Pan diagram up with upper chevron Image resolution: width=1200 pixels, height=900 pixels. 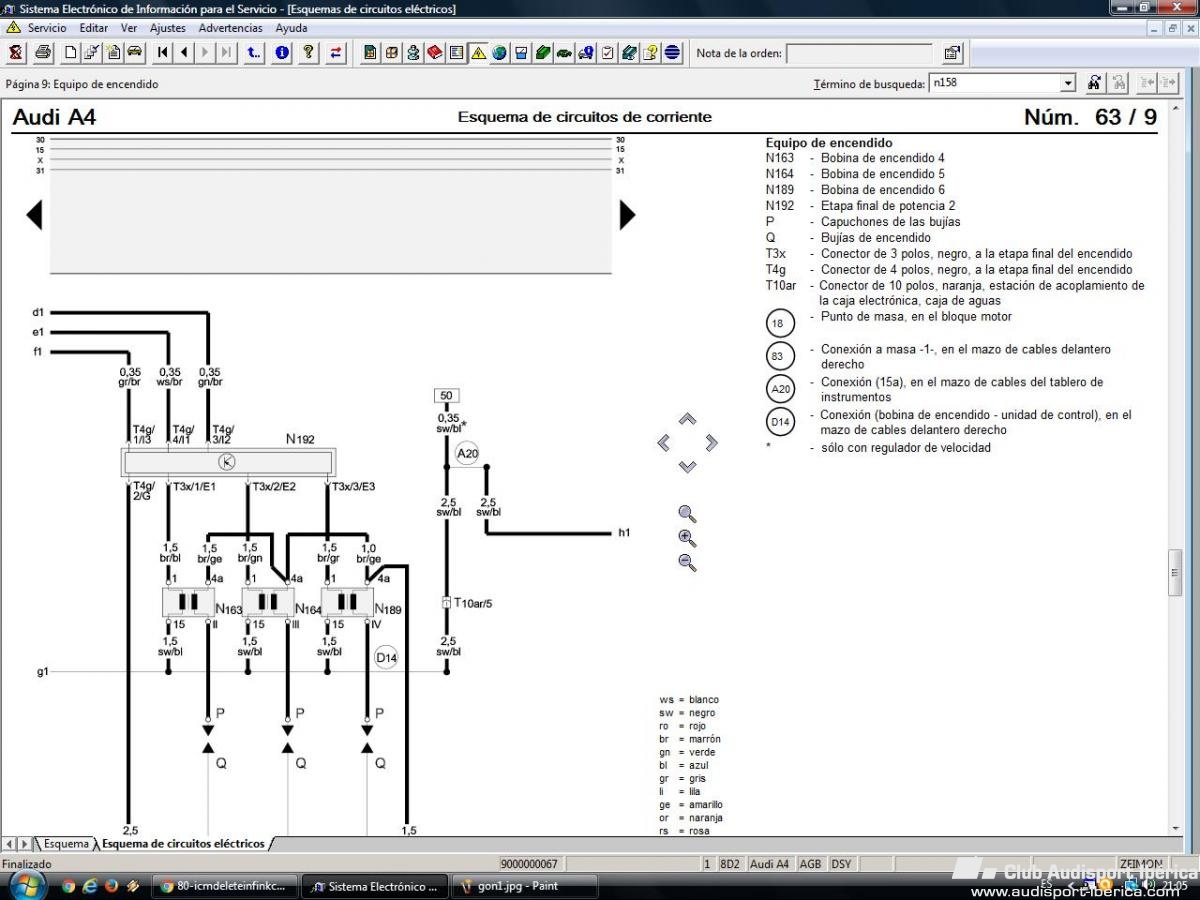[687, 420]
